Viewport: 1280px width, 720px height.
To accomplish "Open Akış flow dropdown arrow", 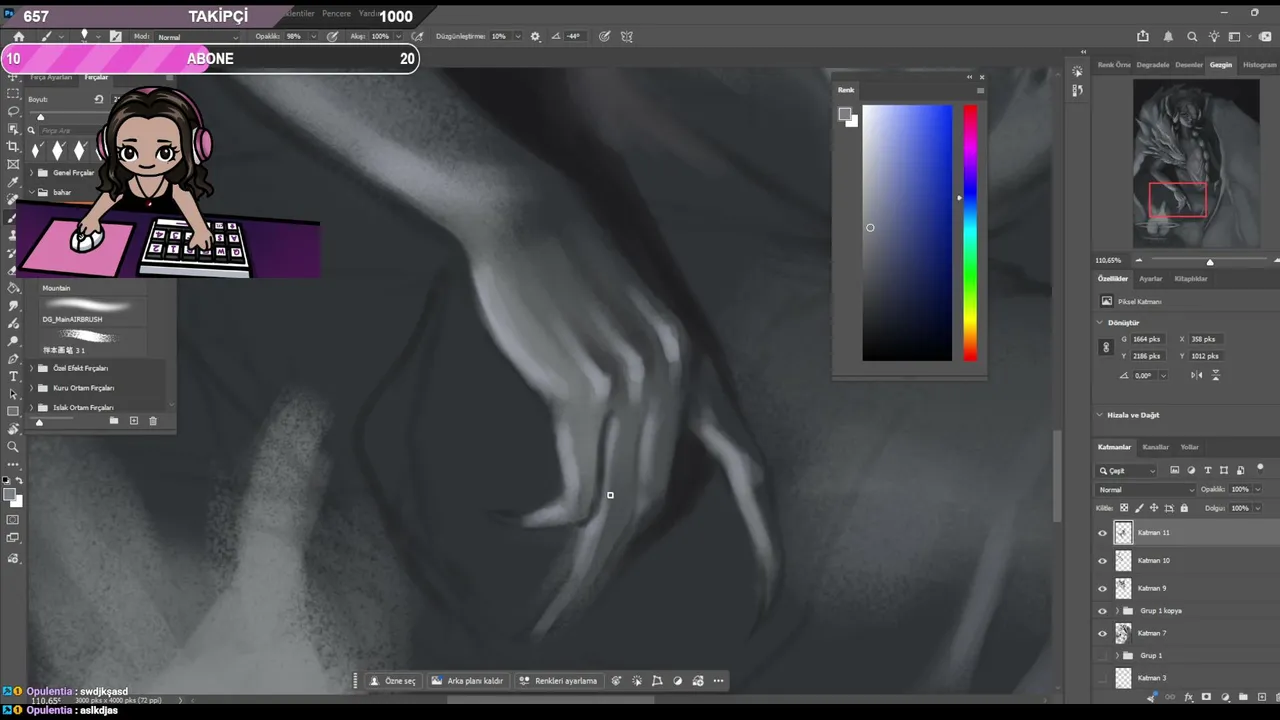I will point(397,37).
